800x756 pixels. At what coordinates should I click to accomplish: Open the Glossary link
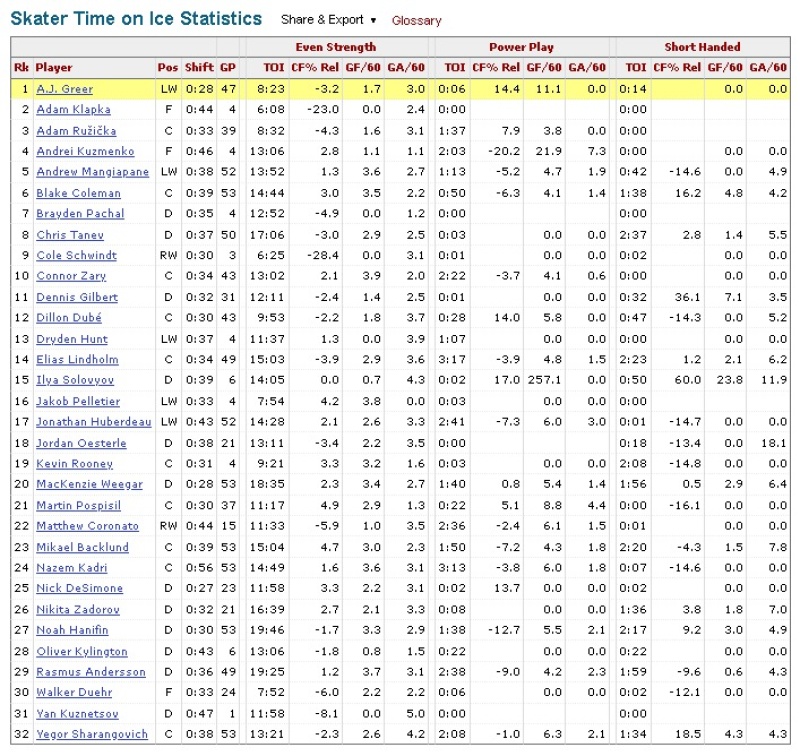(x=416, y=20)
